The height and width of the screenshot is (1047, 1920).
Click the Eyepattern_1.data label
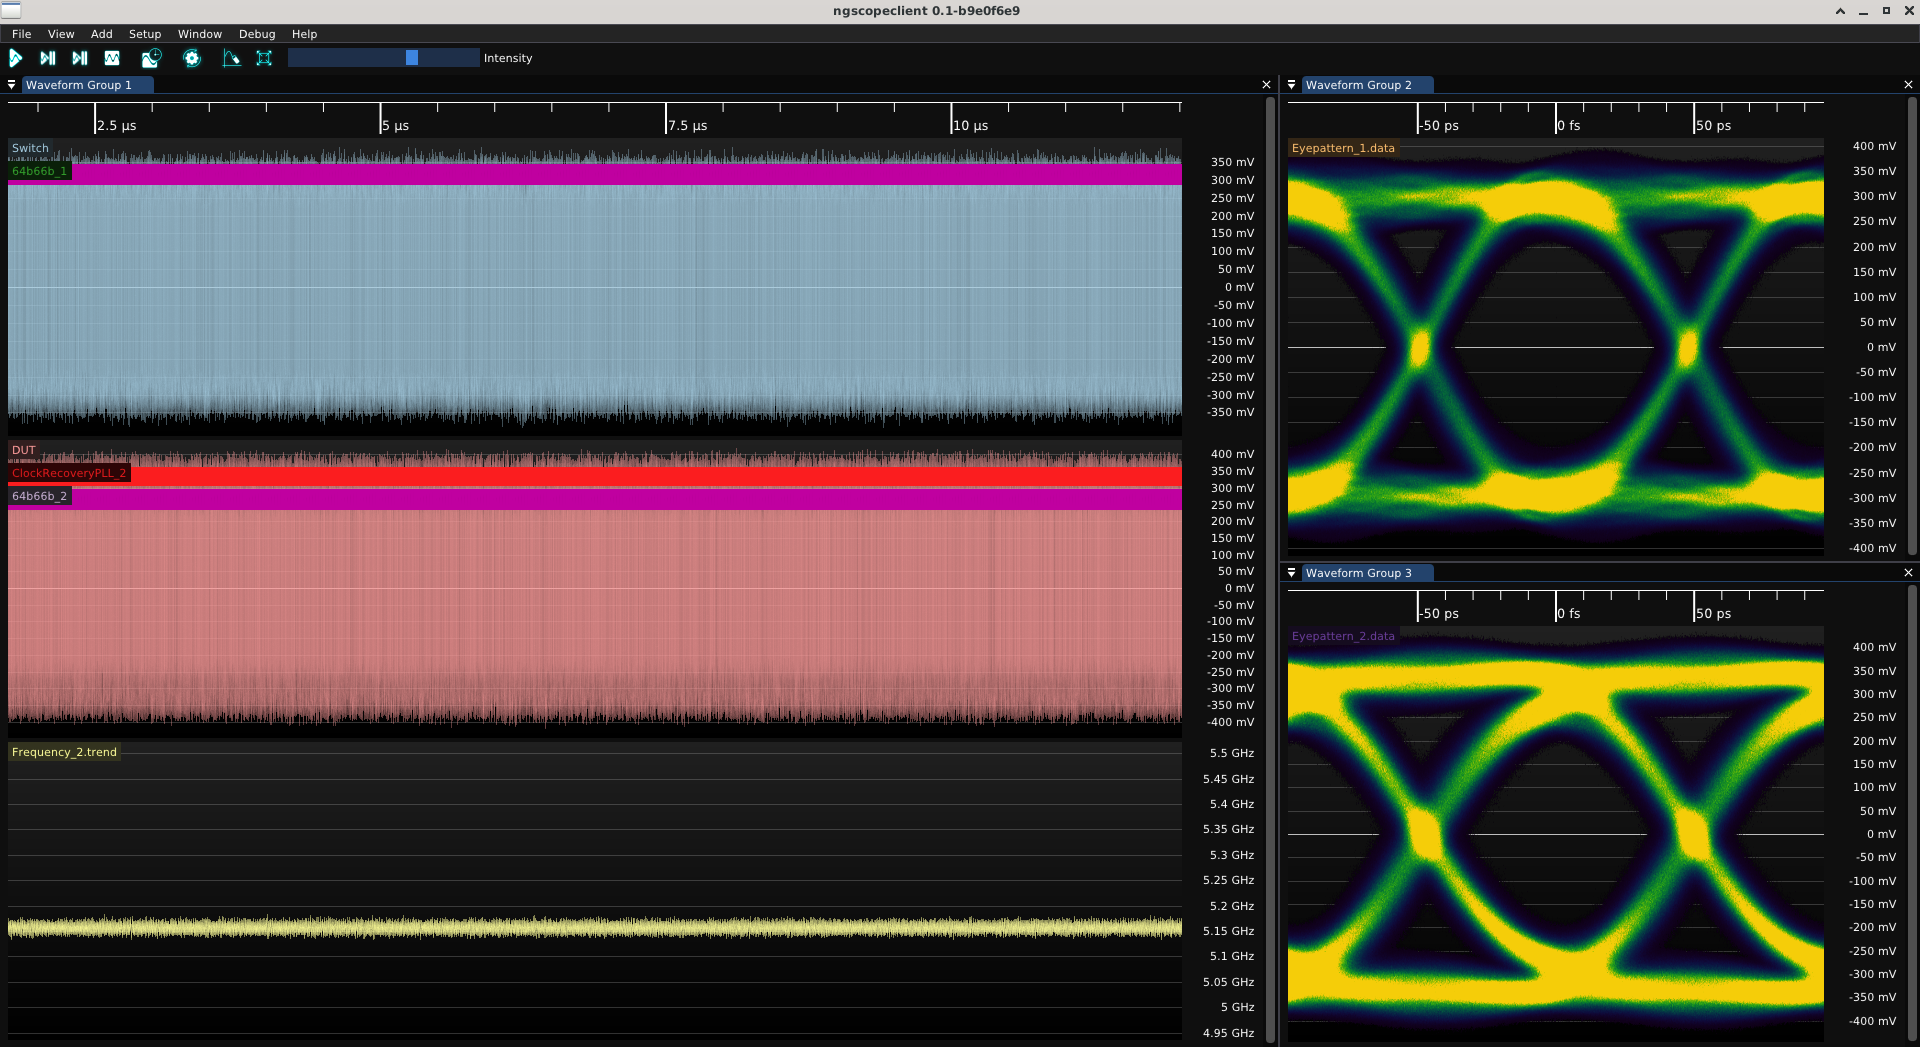[x=1343, y=148]
